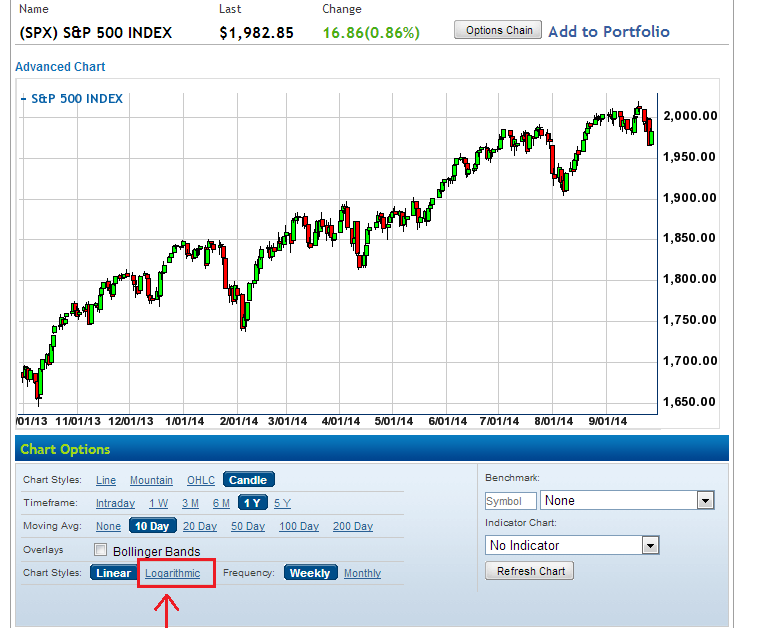The width and height of the screenshot is (757, 628).
Task: Switch timeframe to 3 M
Action: (x=190, y=503)
